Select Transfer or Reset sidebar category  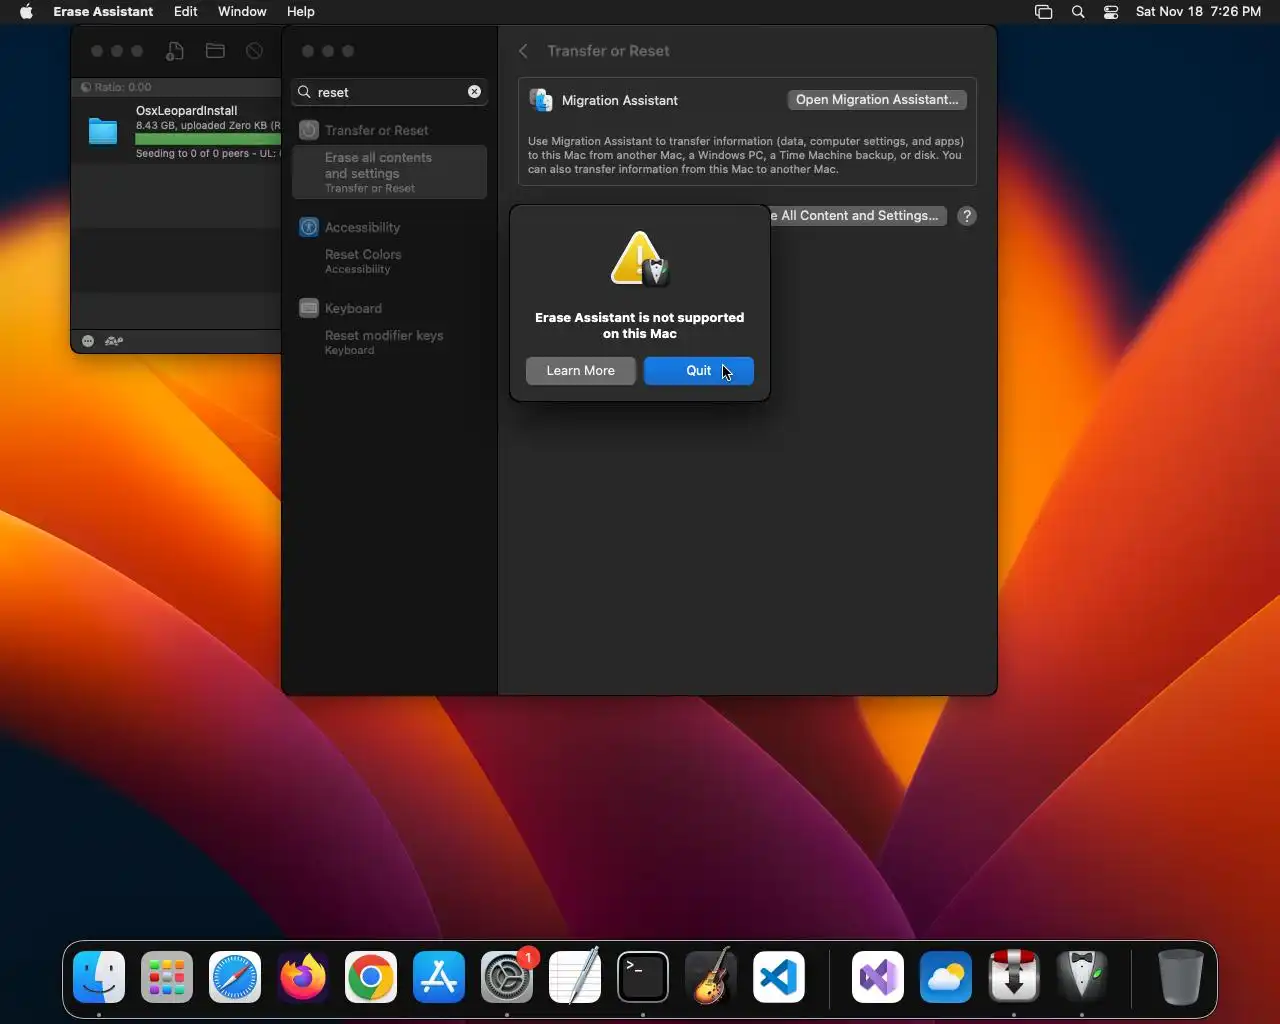click(389, 130)
